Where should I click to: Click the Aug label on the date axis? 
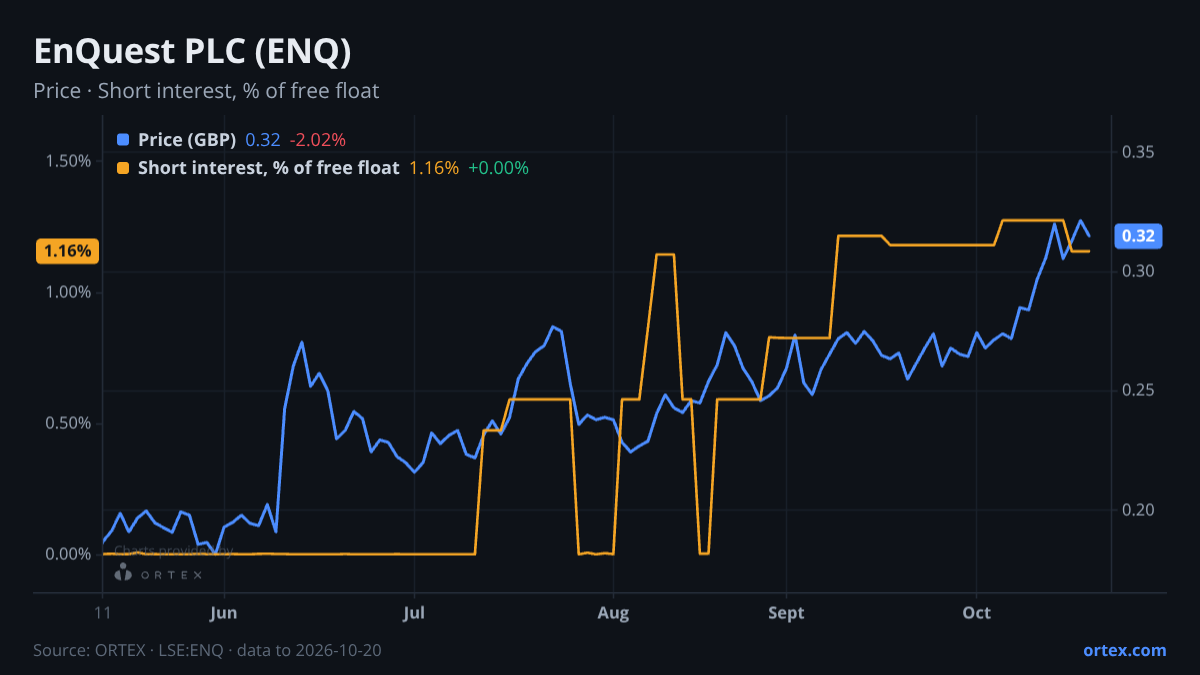[x=614, y=613]
